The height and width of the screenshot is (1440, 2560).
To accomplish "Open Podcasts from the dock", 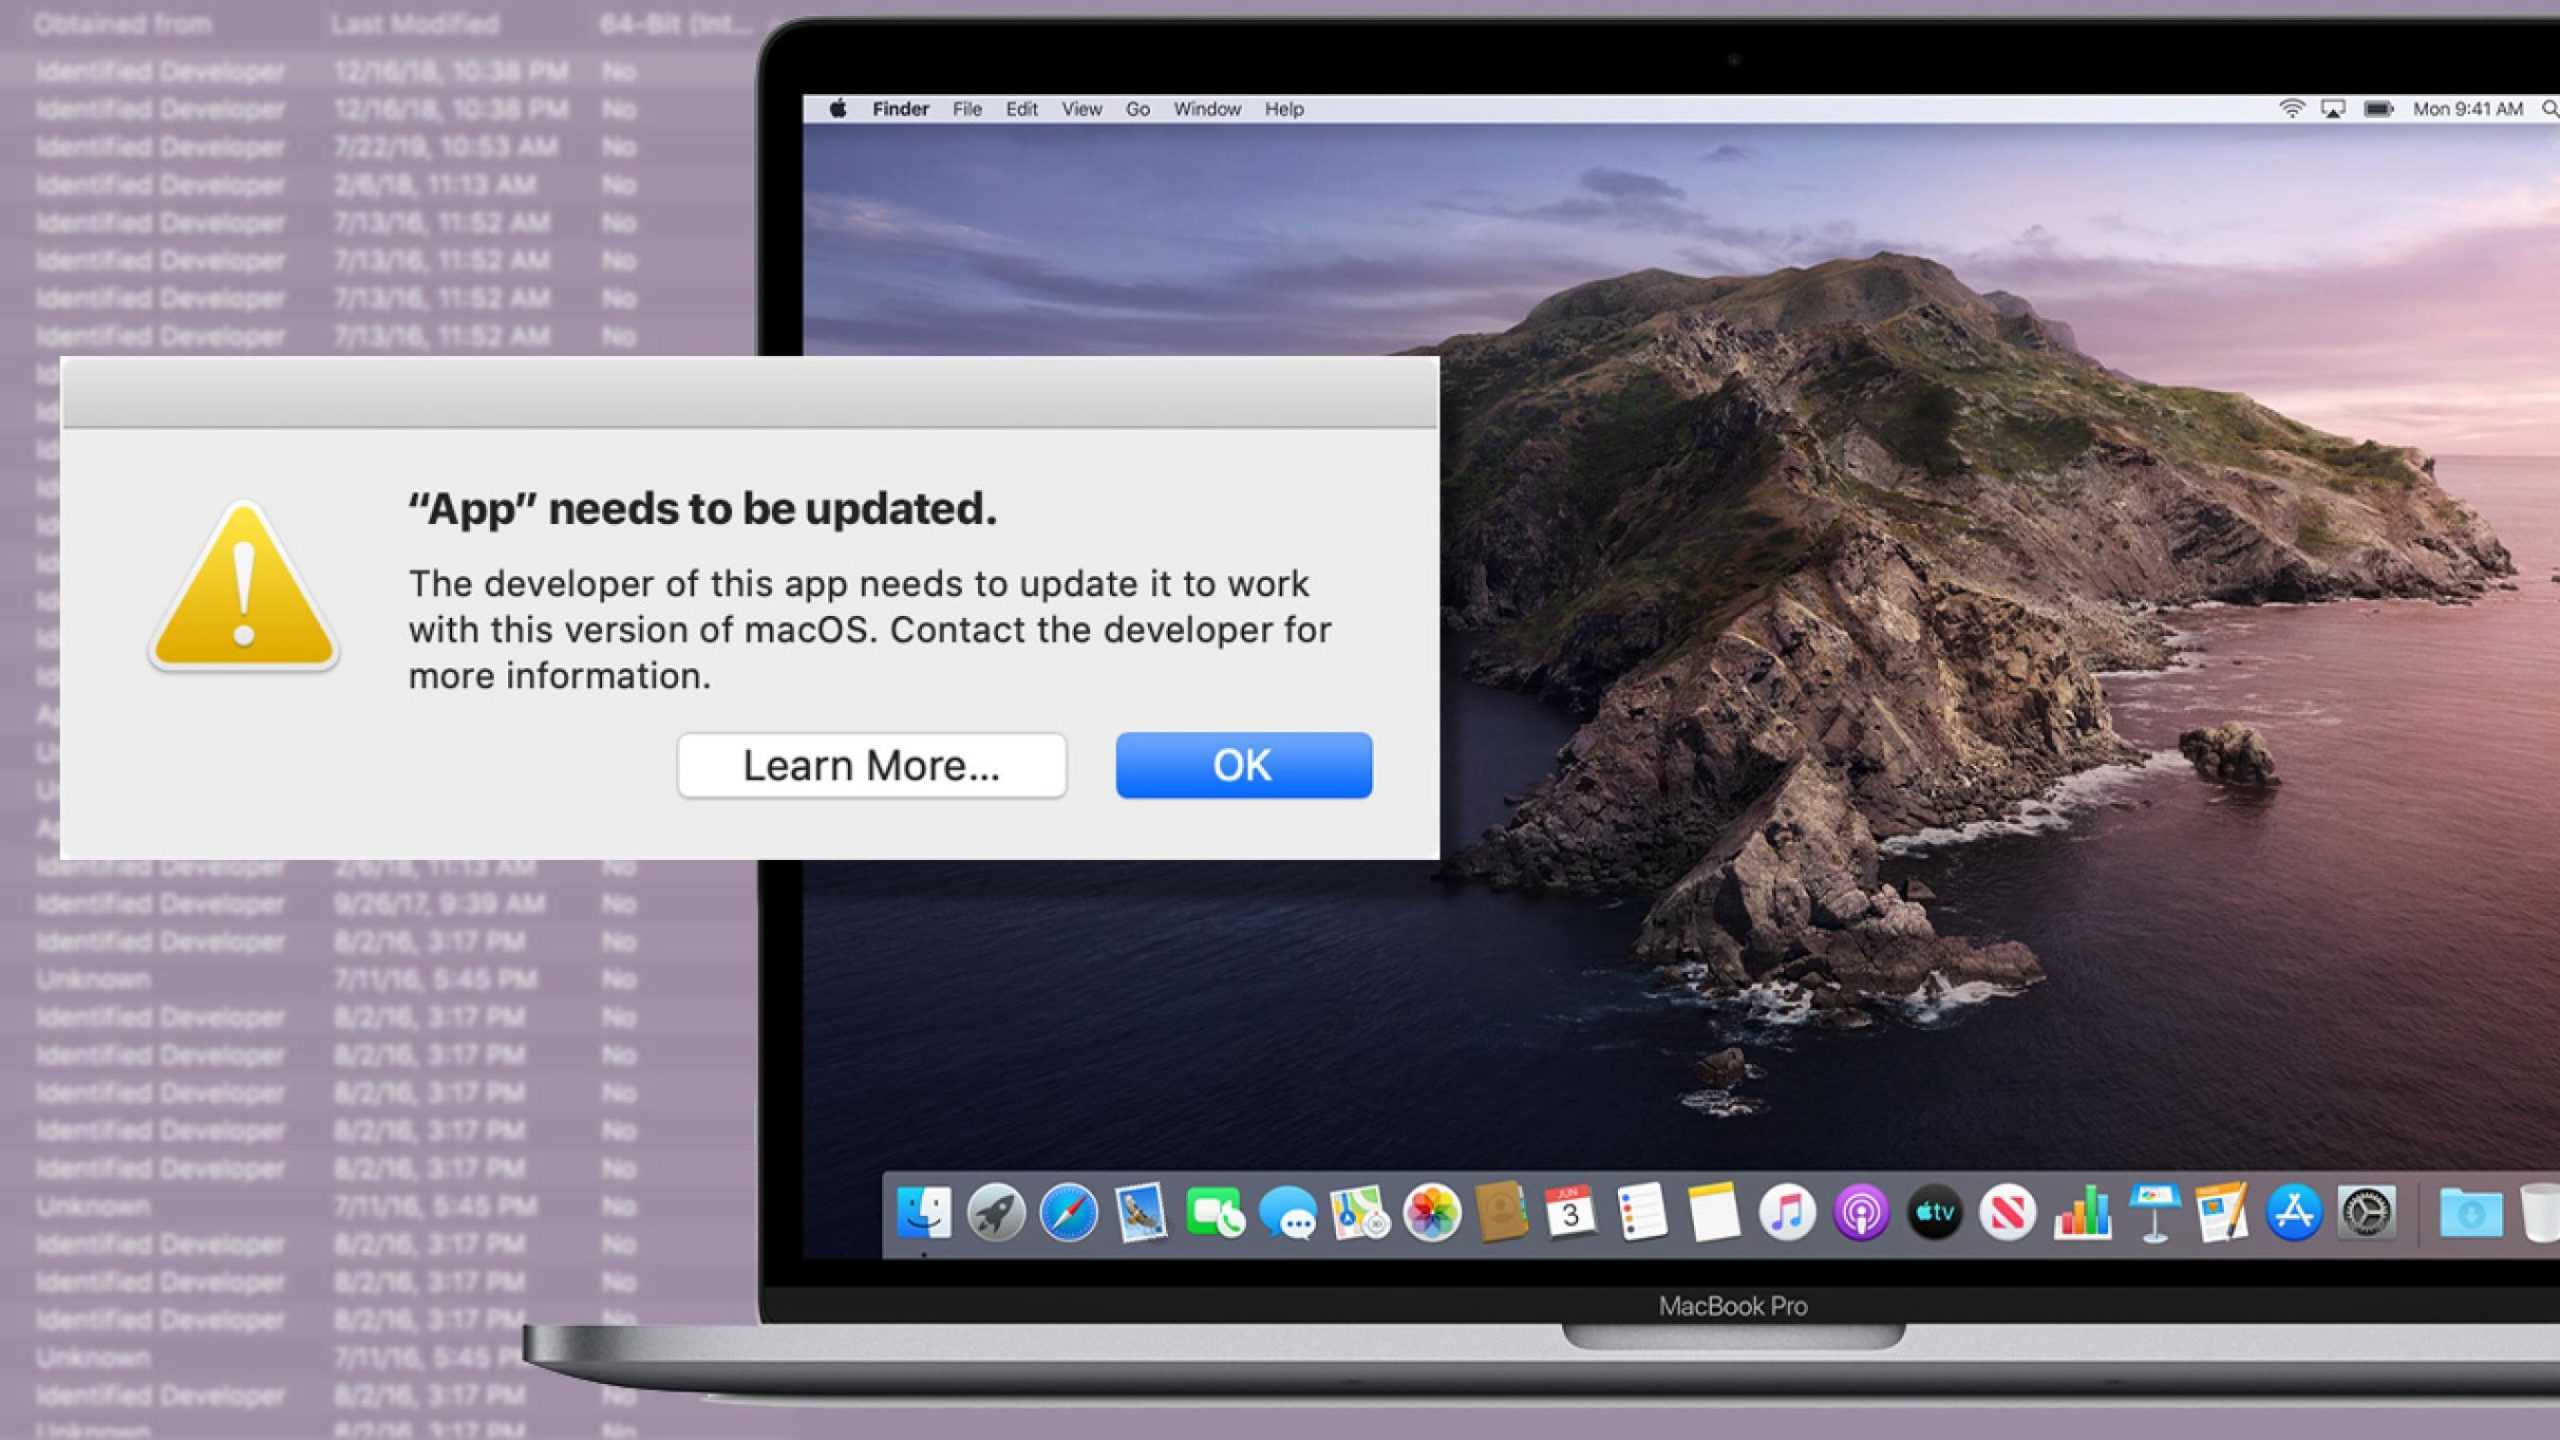I will pos(1858,1213).
